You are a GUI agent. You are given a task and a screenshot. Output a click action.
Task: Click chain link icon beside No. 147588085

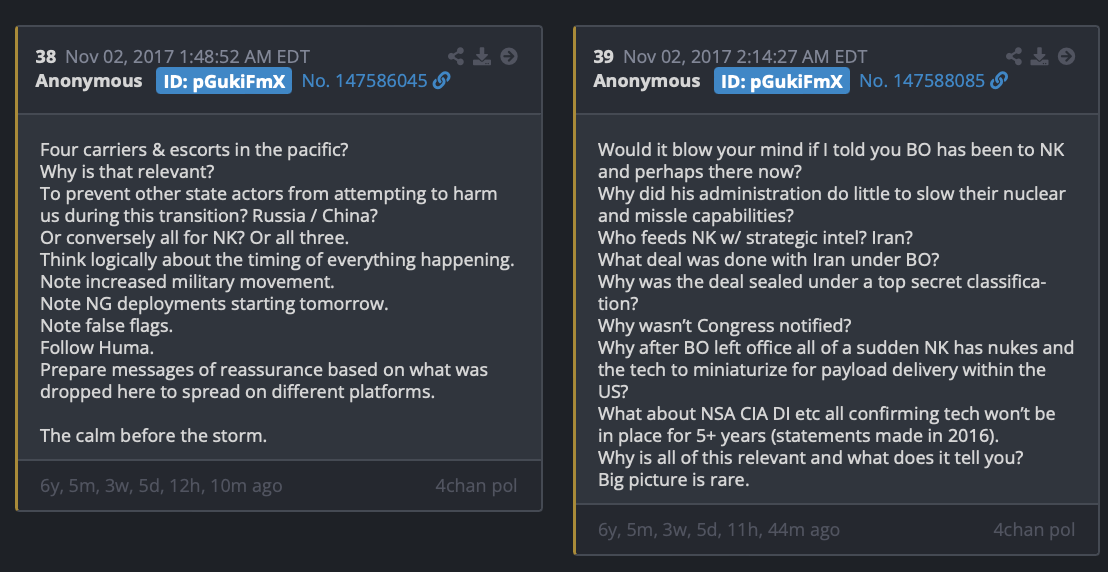[999, 81]
